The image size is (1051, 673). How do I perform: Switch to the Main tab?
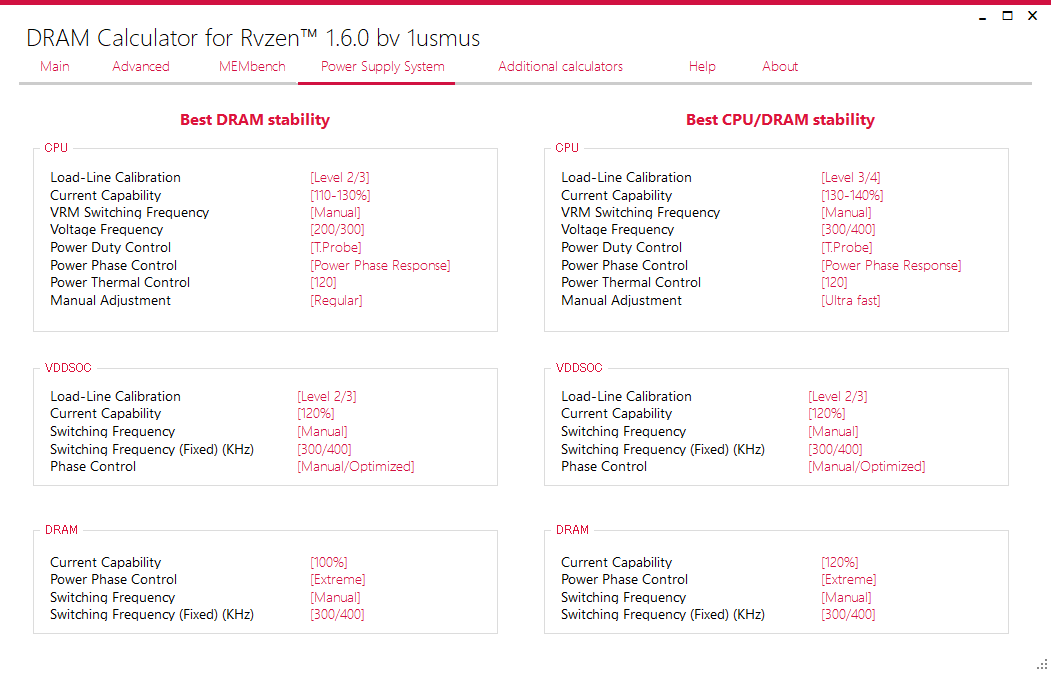tap(55, 66)
